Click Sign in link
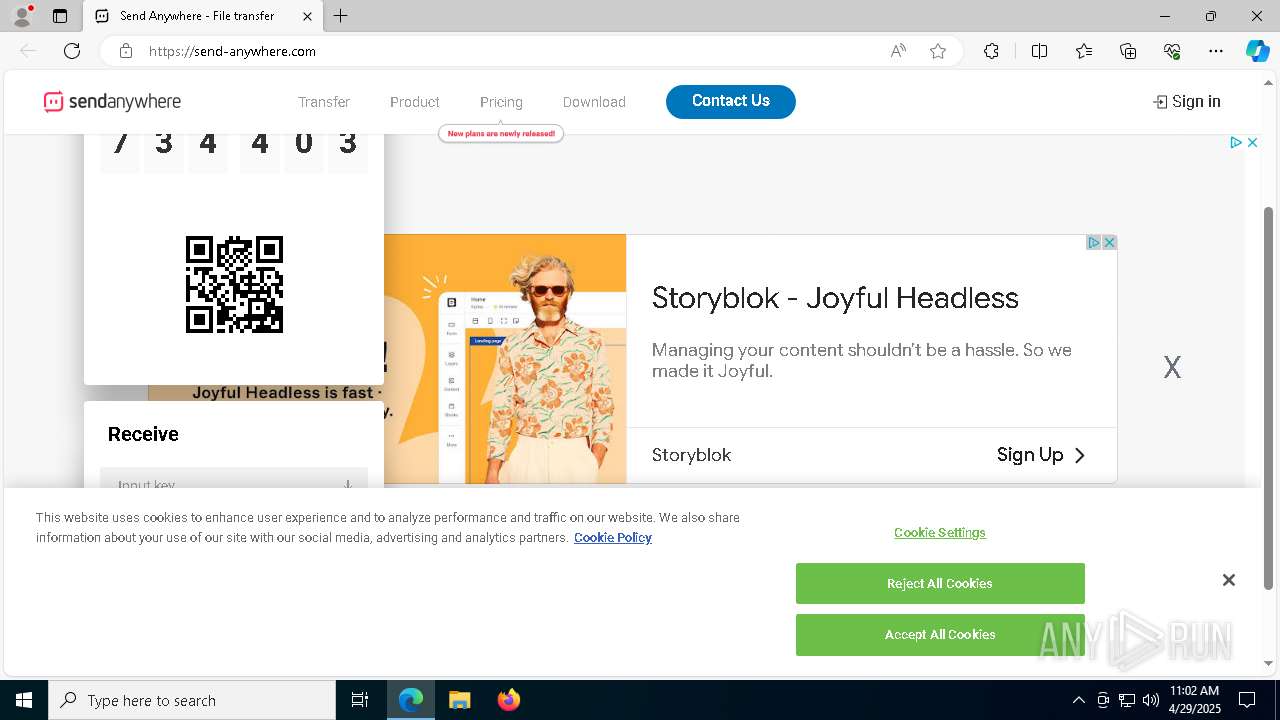1280x720 pixels. [1187, 101]
